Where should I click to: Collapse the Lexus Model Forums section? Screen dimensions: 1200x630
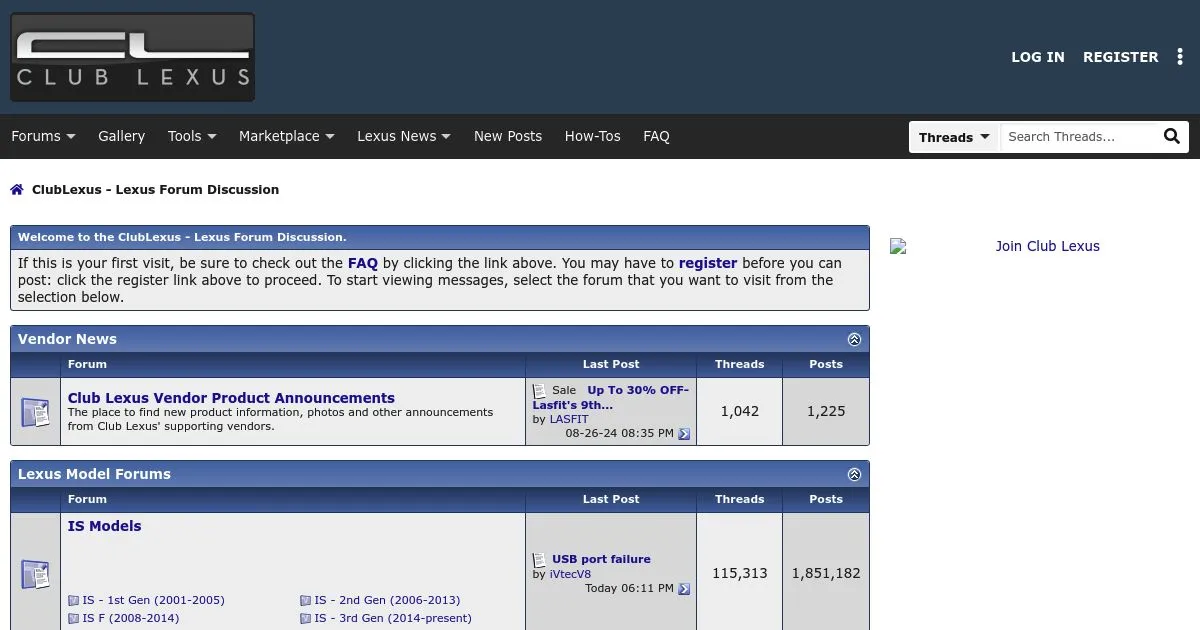pyautogui.click(x=854, y=474)
